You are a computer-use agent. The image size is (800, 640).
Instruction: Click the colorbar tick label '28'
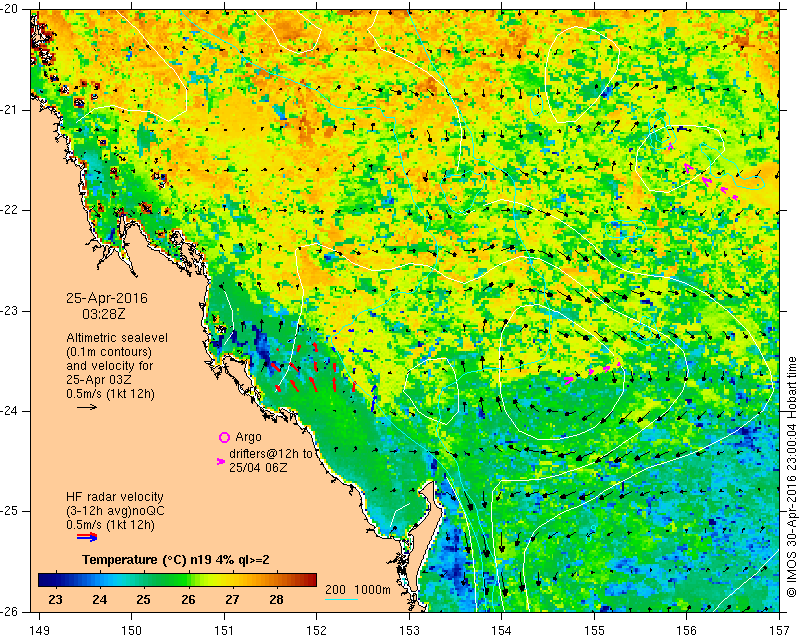276,599
